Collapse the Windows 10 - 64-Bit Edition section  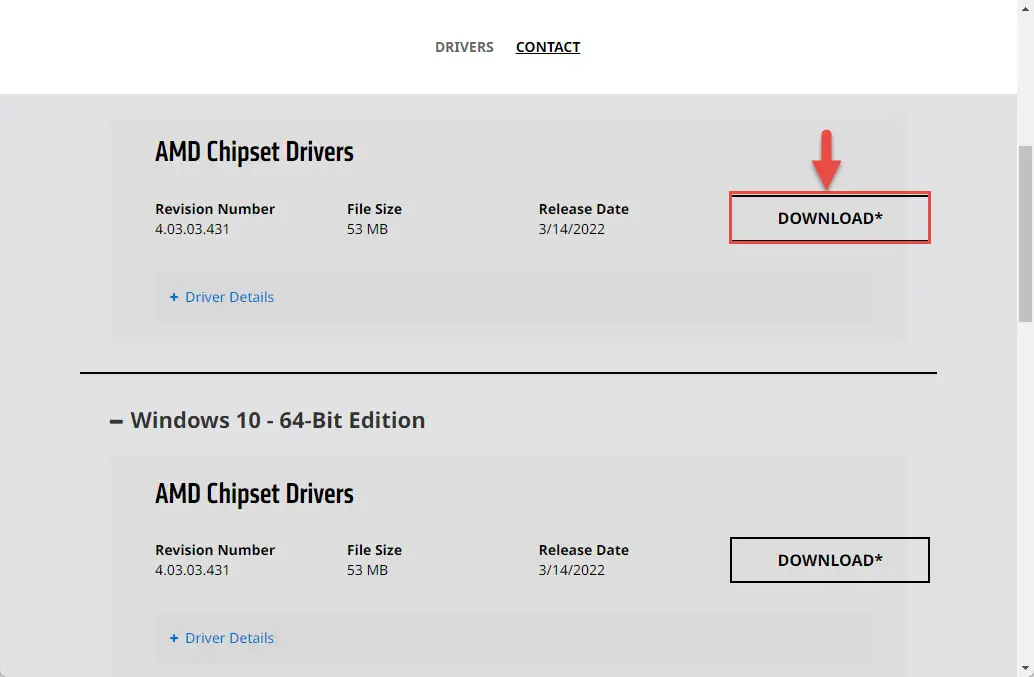coord(268,420)
